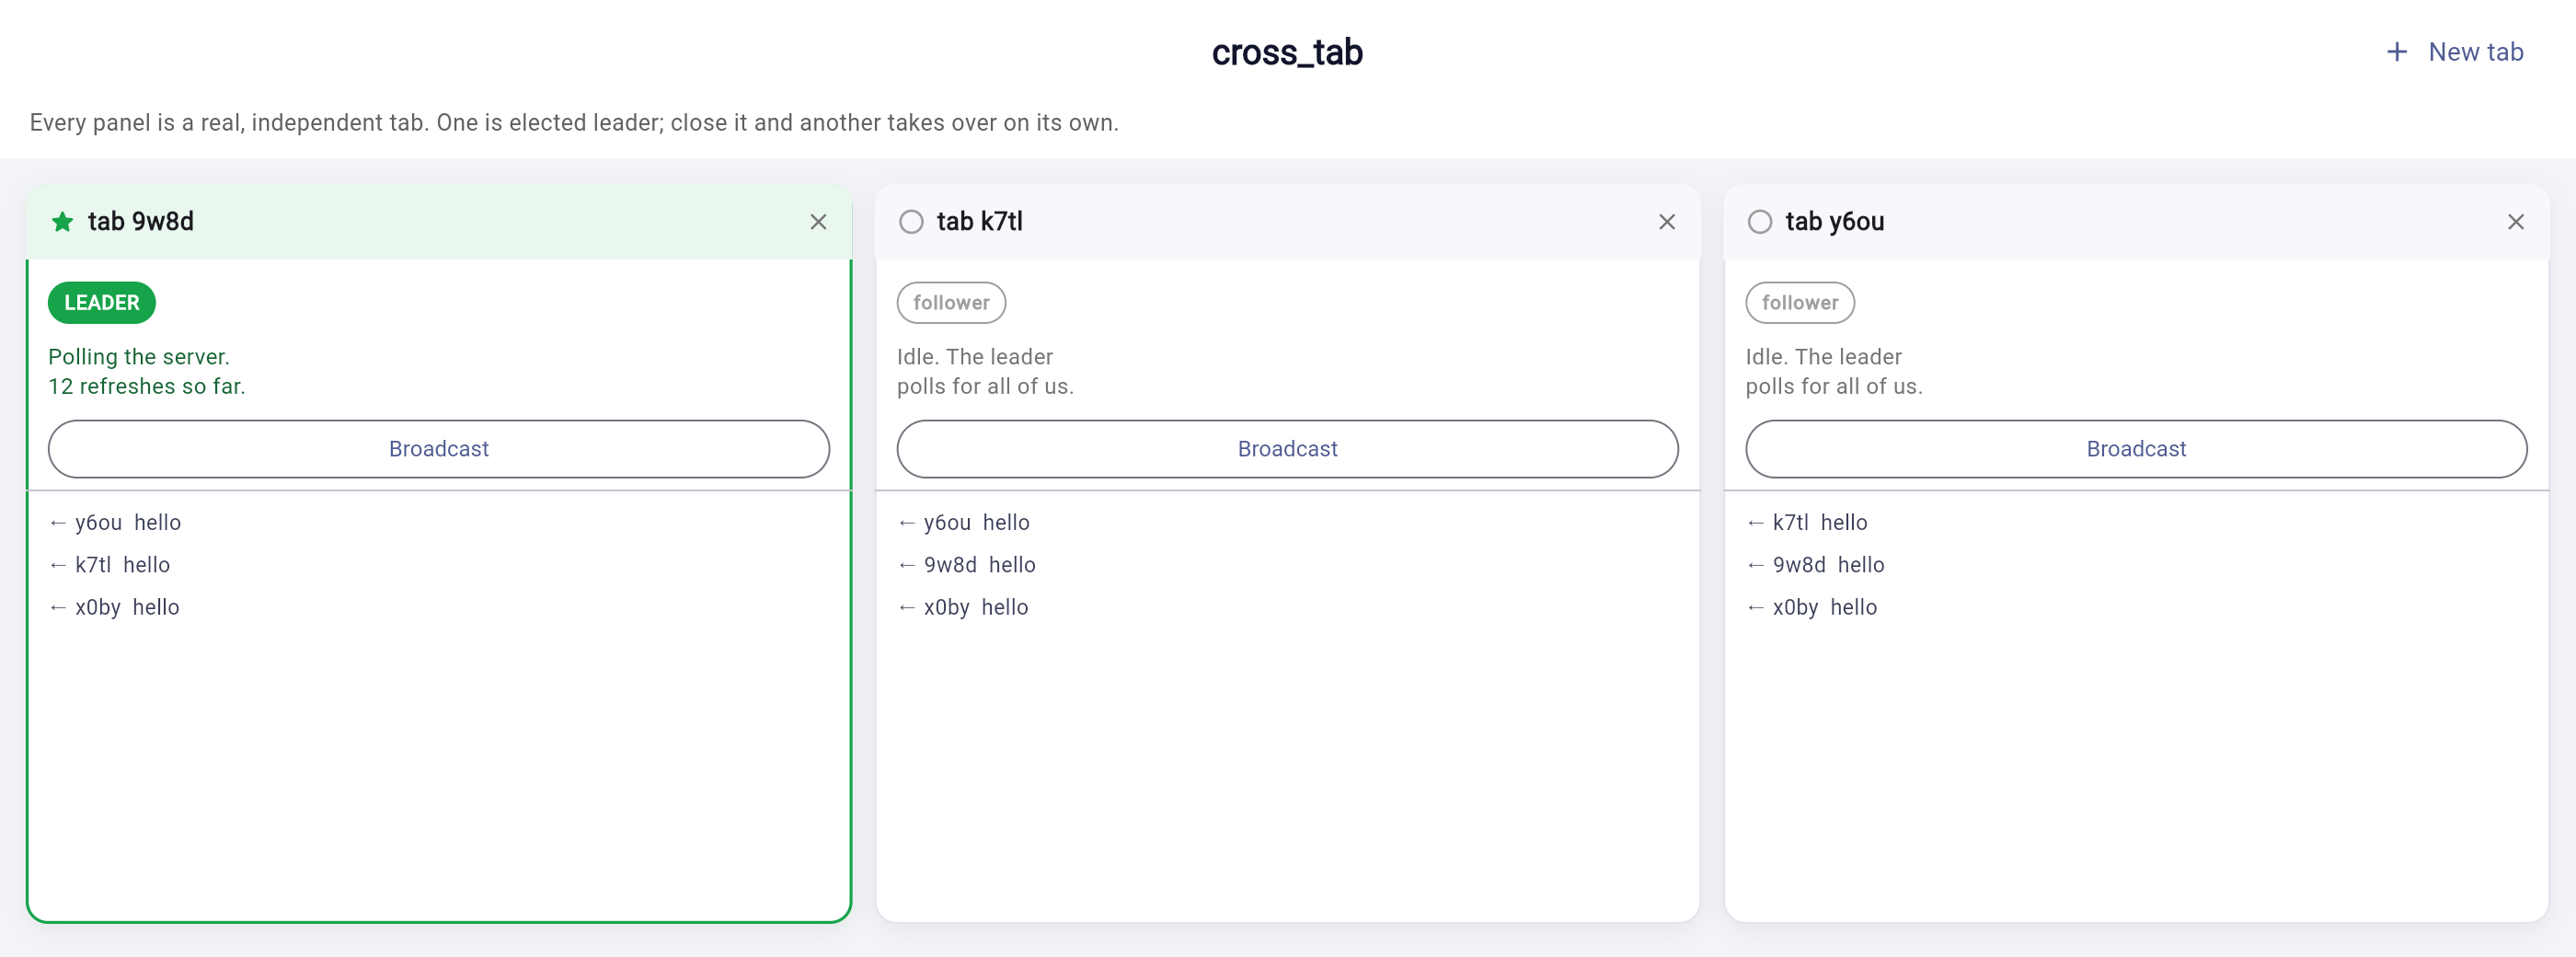Image resolution: width=2576 pixels, height=957 pixels.
Task: Close tab k7tl panel
Action: (x=1667, y=222)
